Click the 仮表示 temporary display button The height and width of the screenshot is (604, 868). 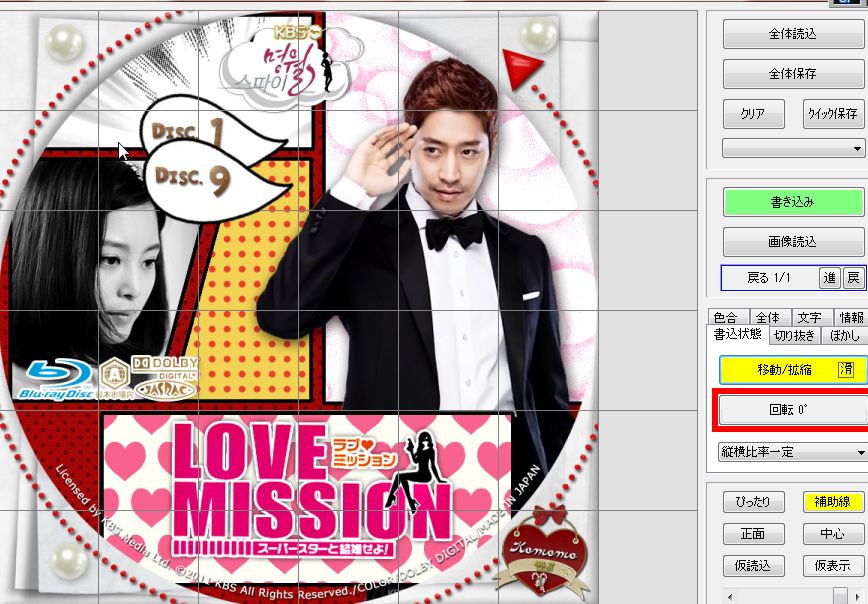pos(833,566)
